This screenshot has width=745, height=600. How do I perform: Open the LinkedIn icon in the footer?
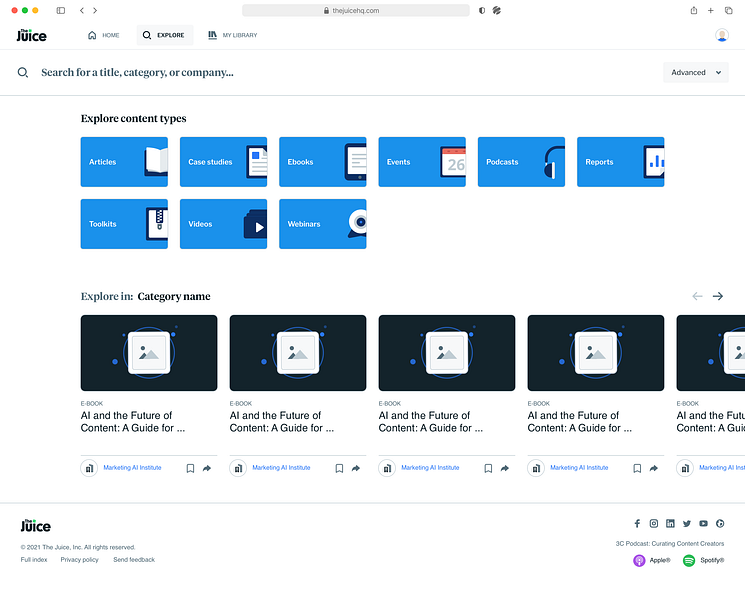click(x=670, y=524)
